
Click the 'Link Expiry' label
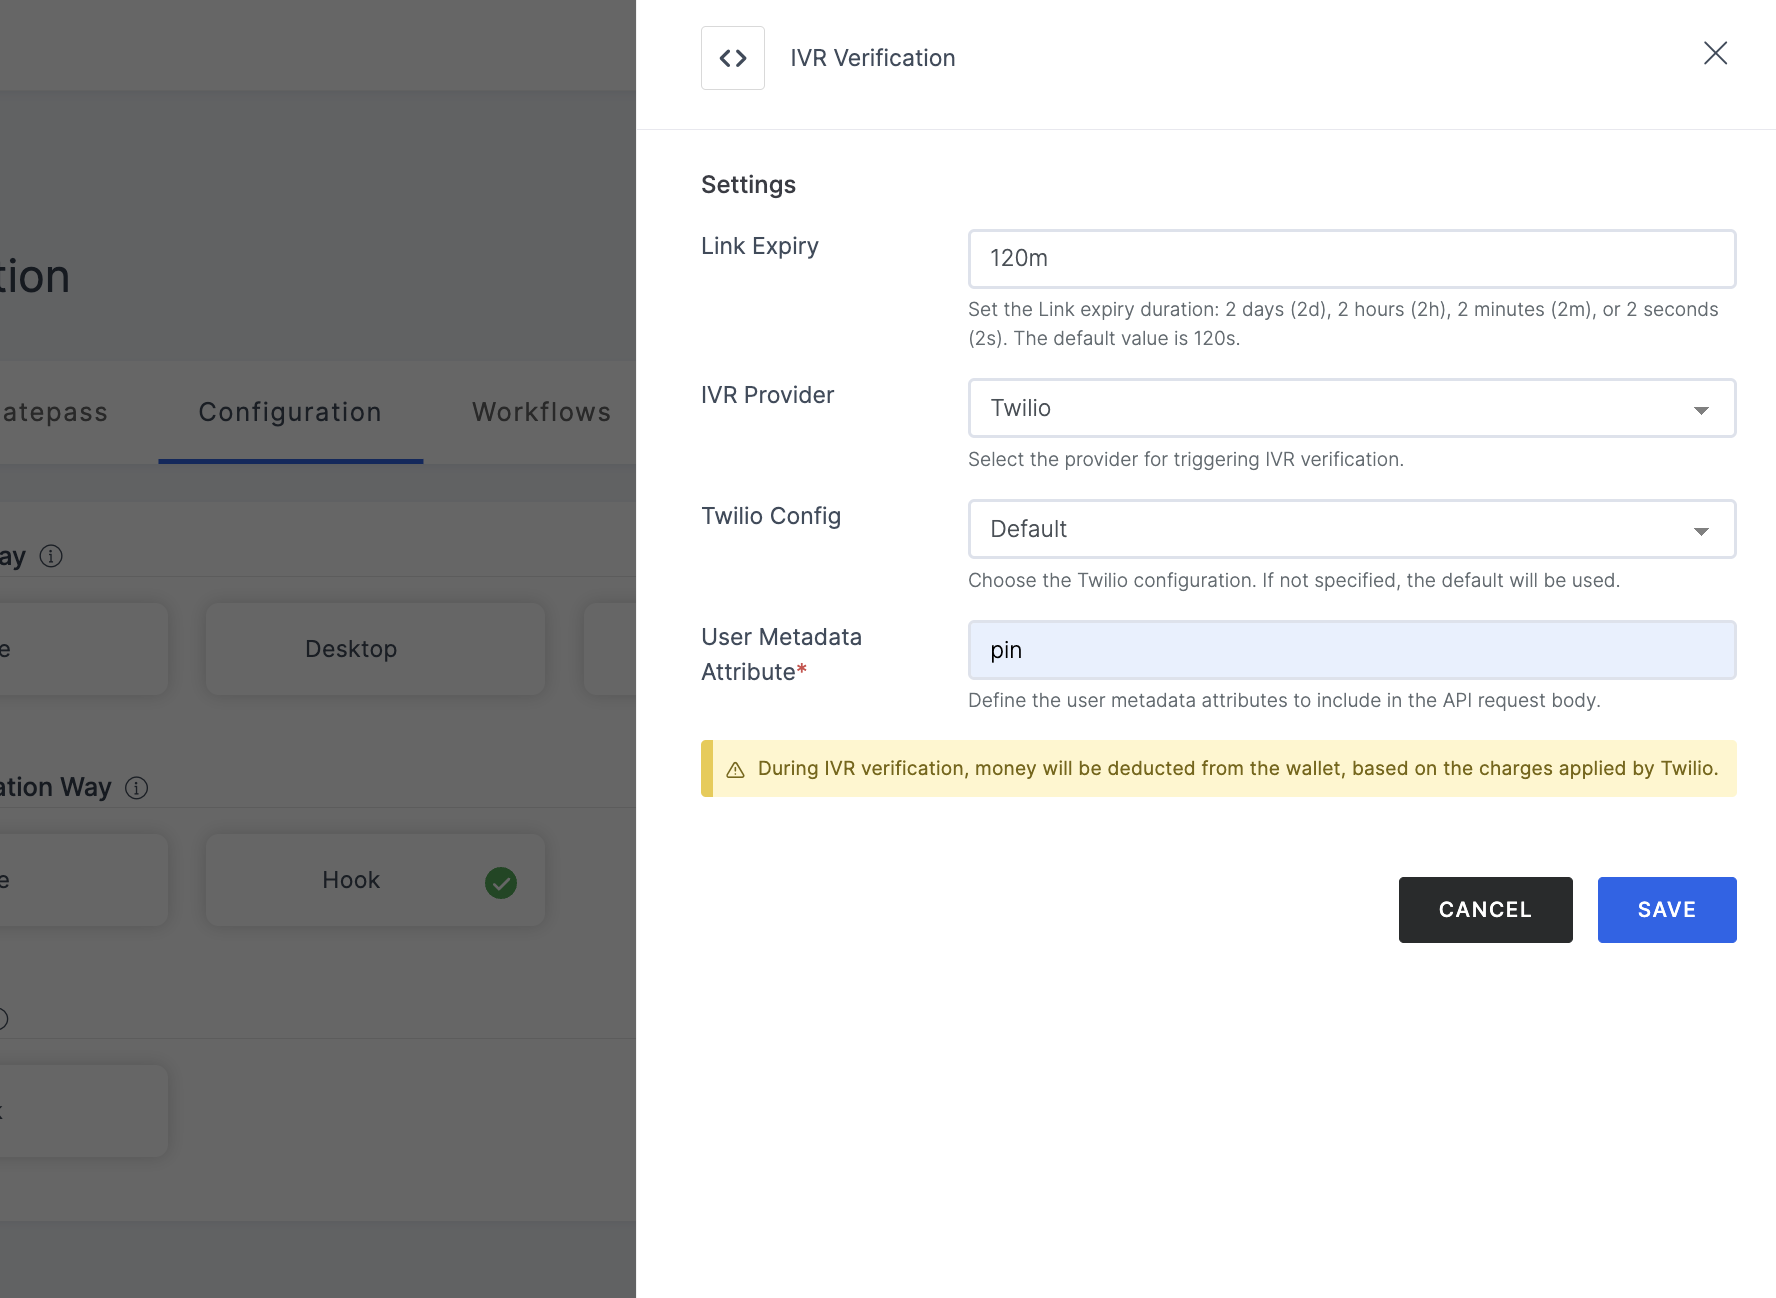pos(760,246)
